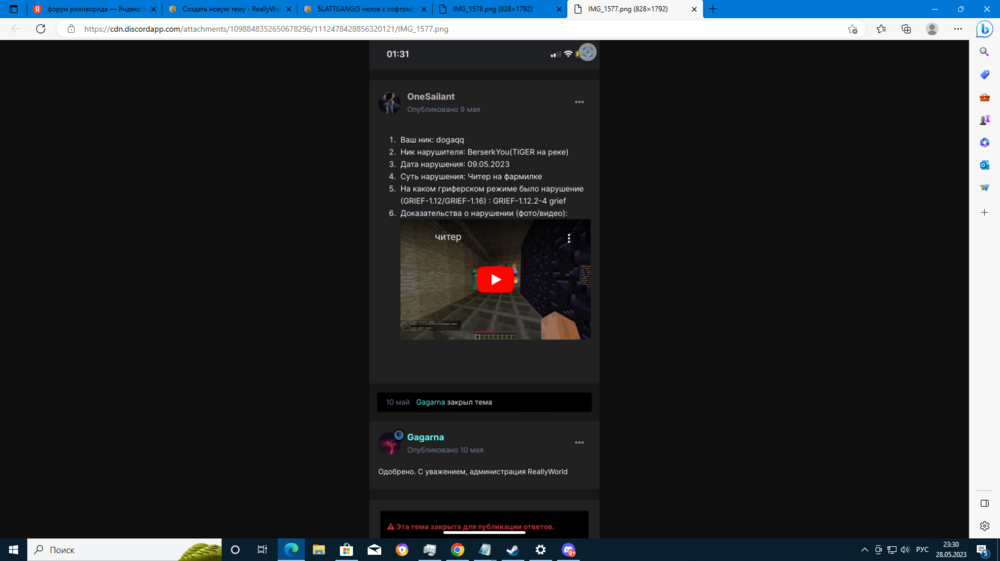View site information lock icon
Screen dimensions: 1000x561
click(71, 29)
